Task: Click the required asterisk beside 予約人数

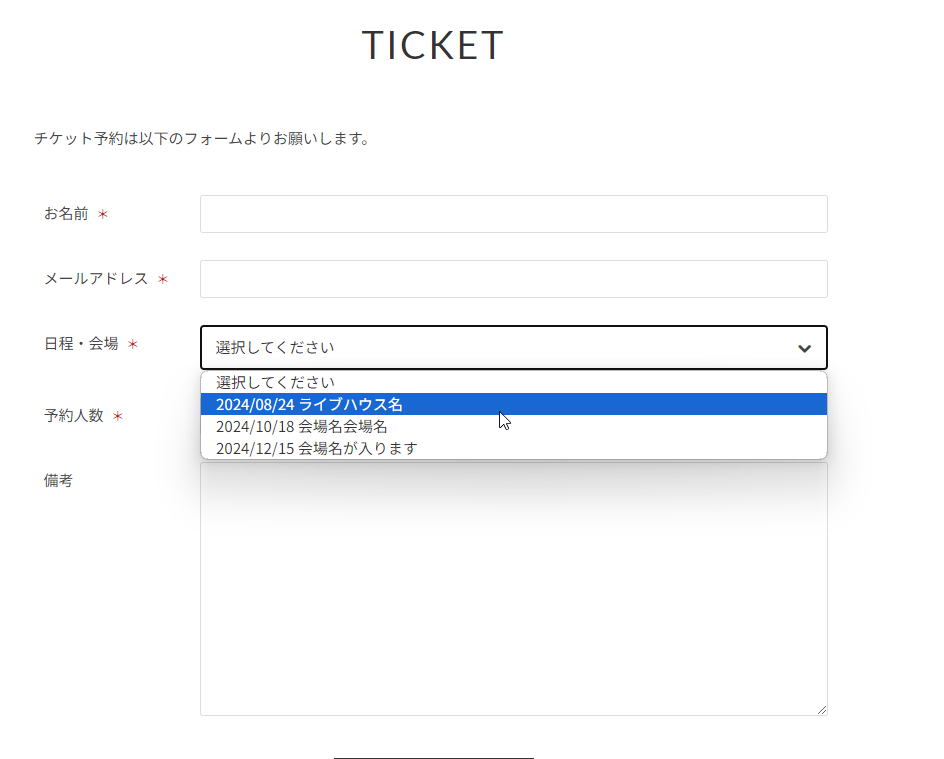Action: point(115,417)
